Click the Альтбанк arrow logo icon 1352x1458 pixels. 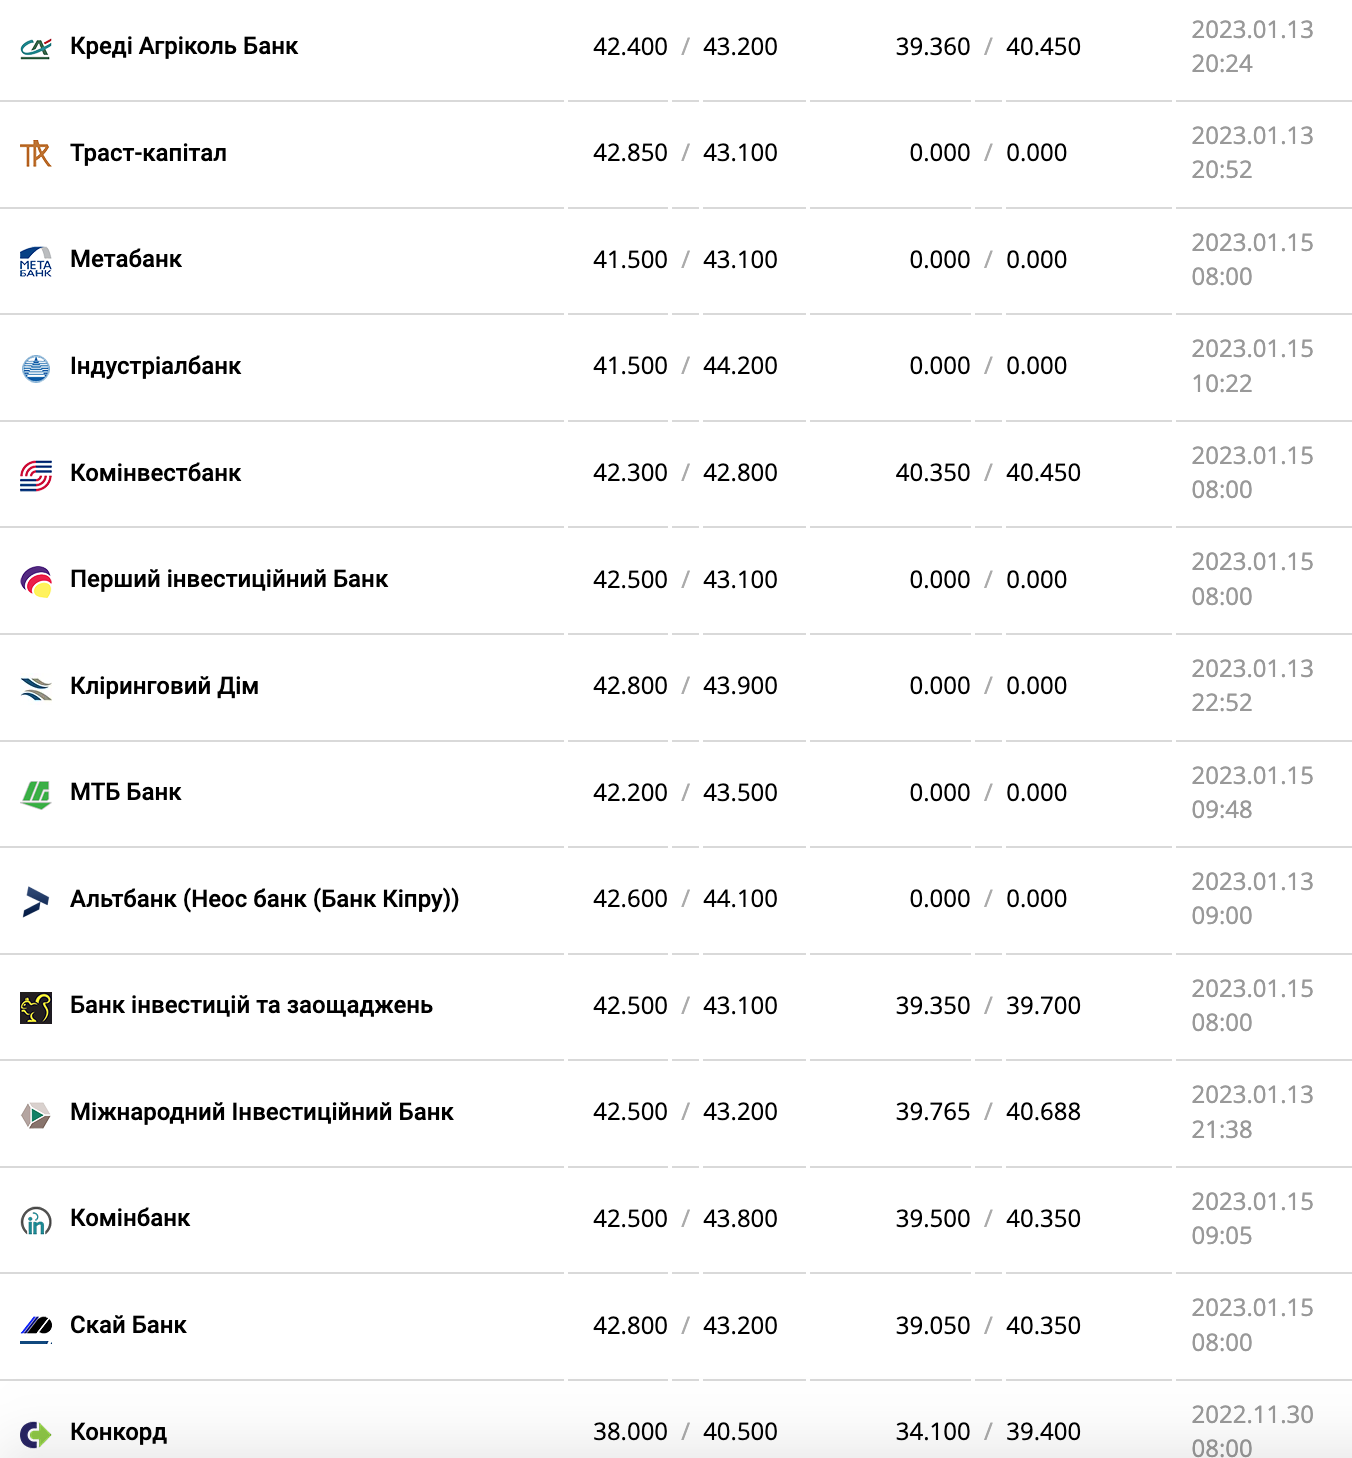point(36,901)
